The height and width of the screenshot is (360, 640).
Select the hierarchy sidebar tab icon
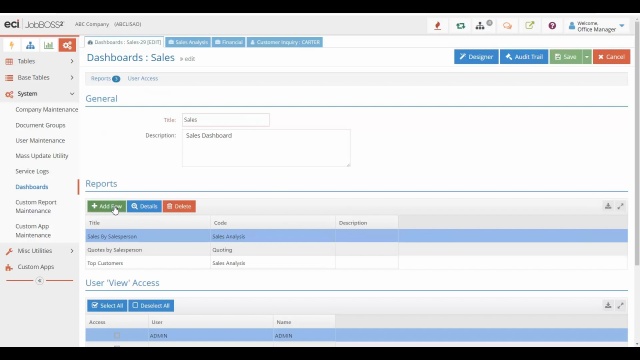click(30, 45)
